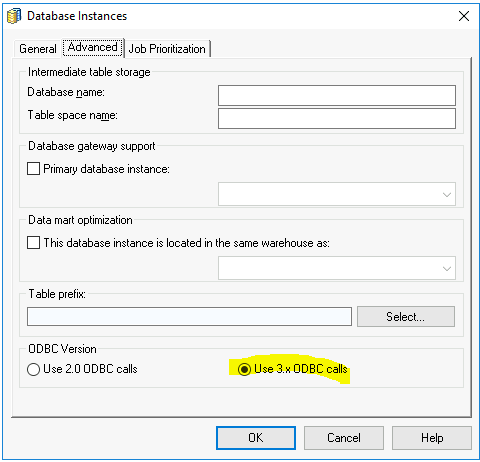Click the Cancel button

point(344,438)
